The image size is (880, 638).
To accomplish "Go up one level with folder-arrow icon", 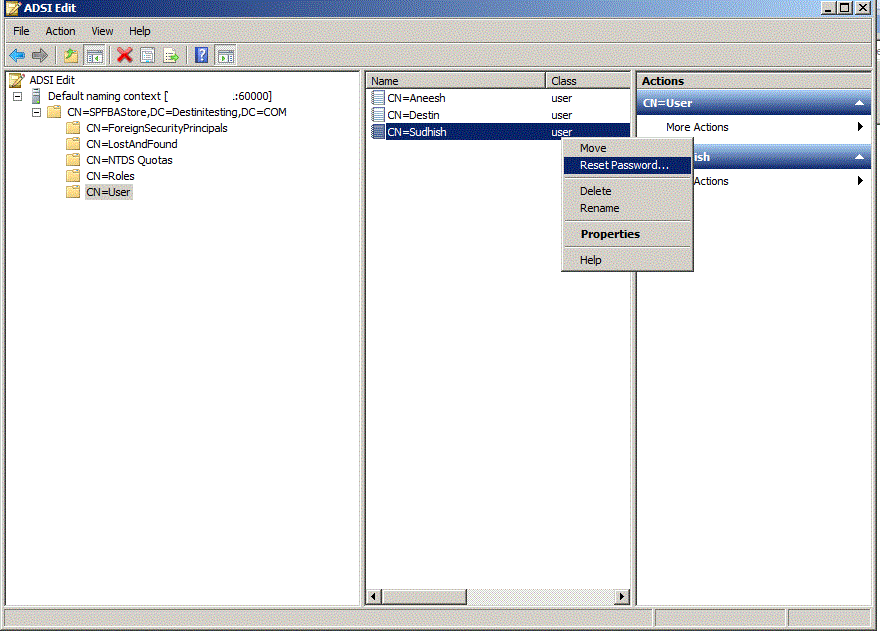I will (x=71, y=56).
